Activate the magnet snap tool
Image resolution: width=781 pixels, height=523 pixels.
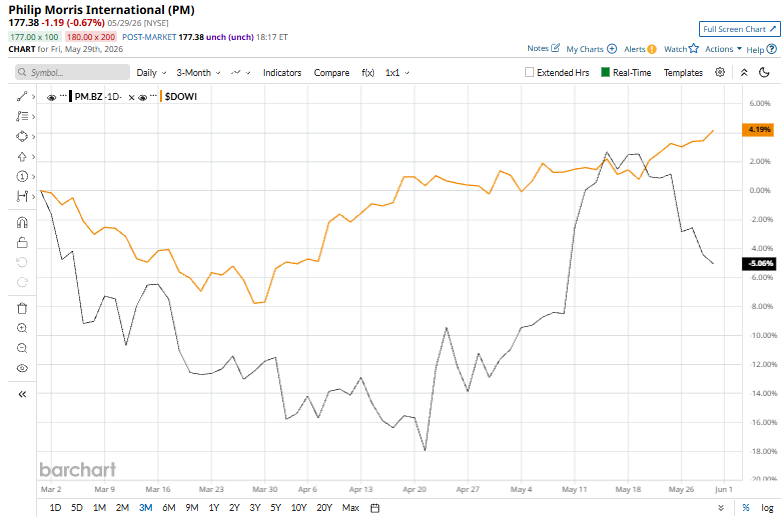22,222
